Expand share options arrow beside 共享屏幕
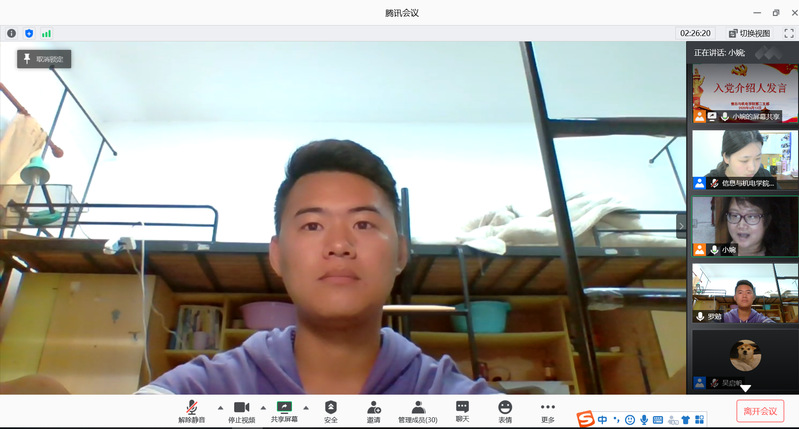The height and width of the screenshot is (429, 799). click(x=306, y=407)
